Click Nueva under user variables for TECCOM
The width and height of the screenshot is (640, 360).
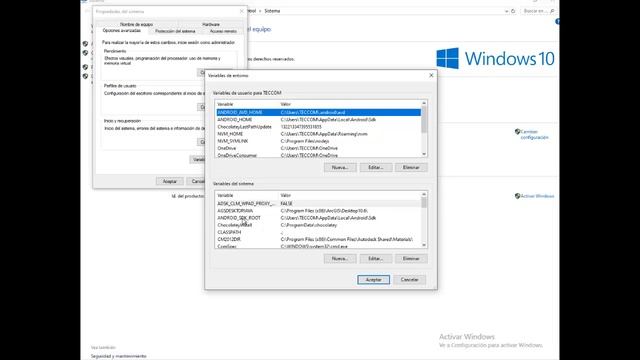coord(340,167)
